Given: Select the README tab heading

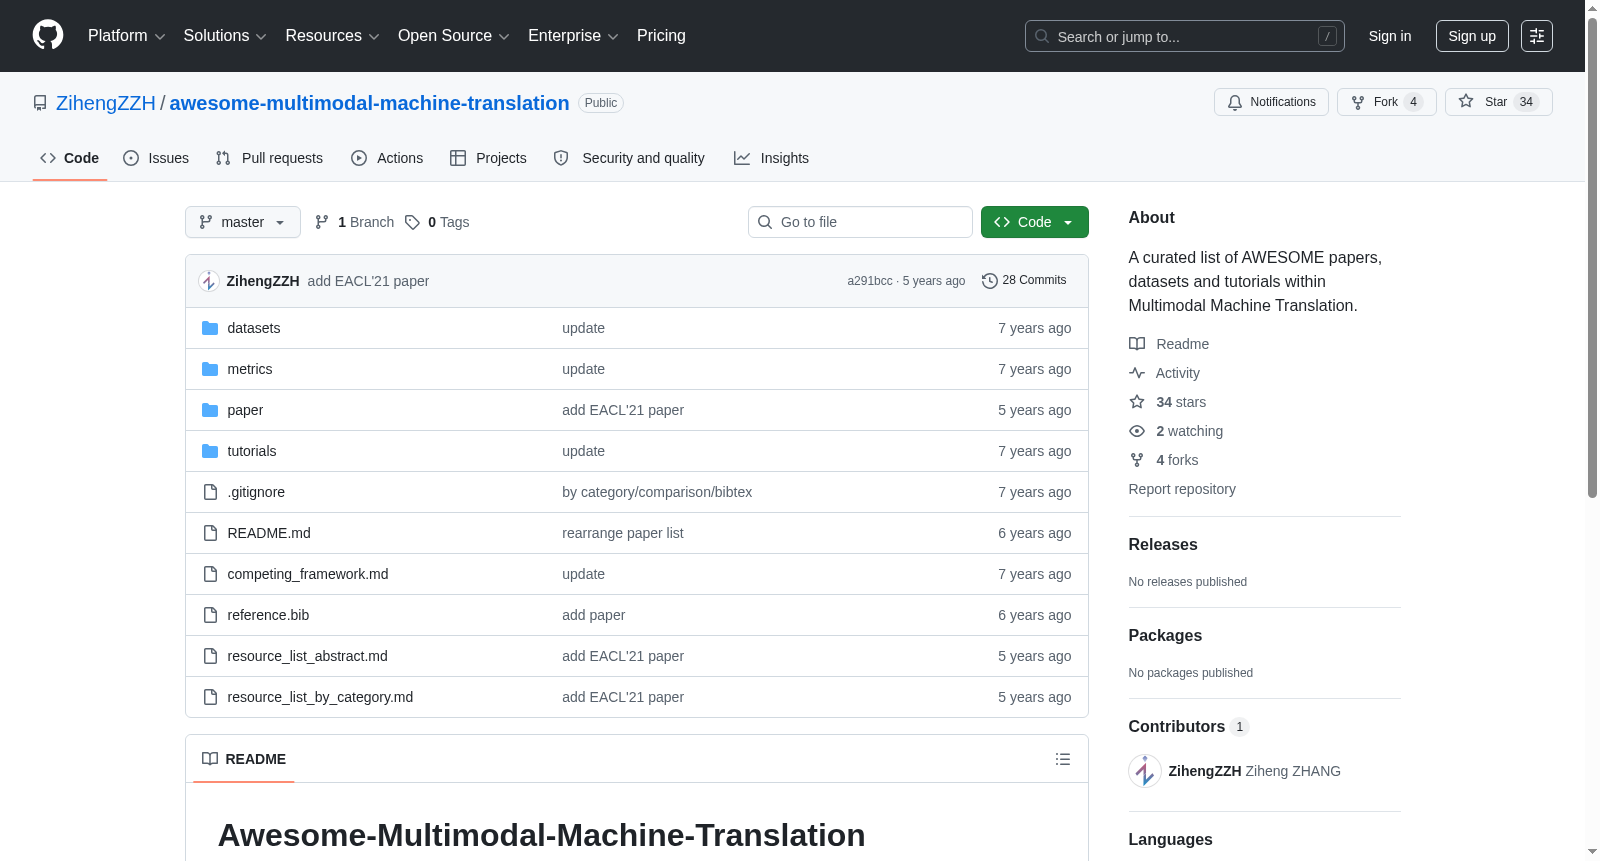Looking at the screenshot, I should tap(244, 759).
